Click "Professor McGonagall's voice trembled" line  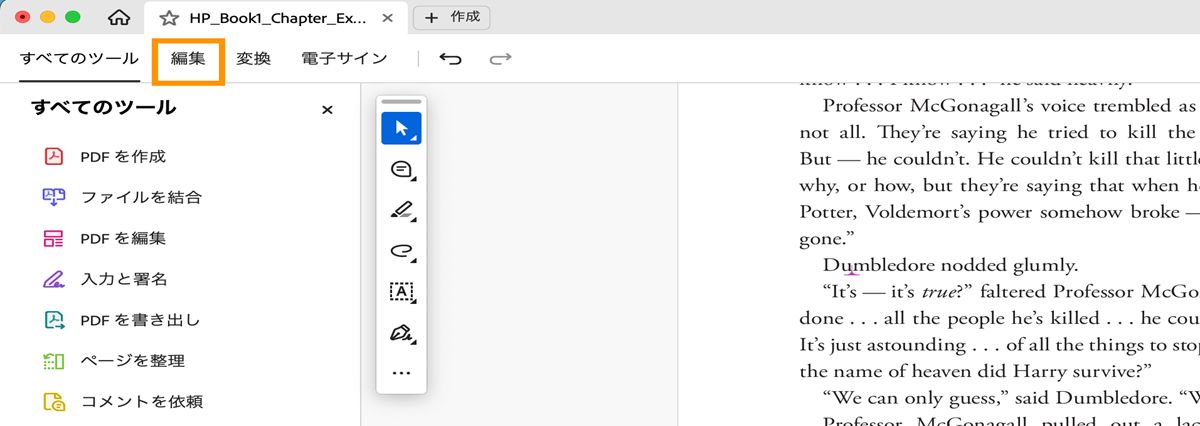1010,105
